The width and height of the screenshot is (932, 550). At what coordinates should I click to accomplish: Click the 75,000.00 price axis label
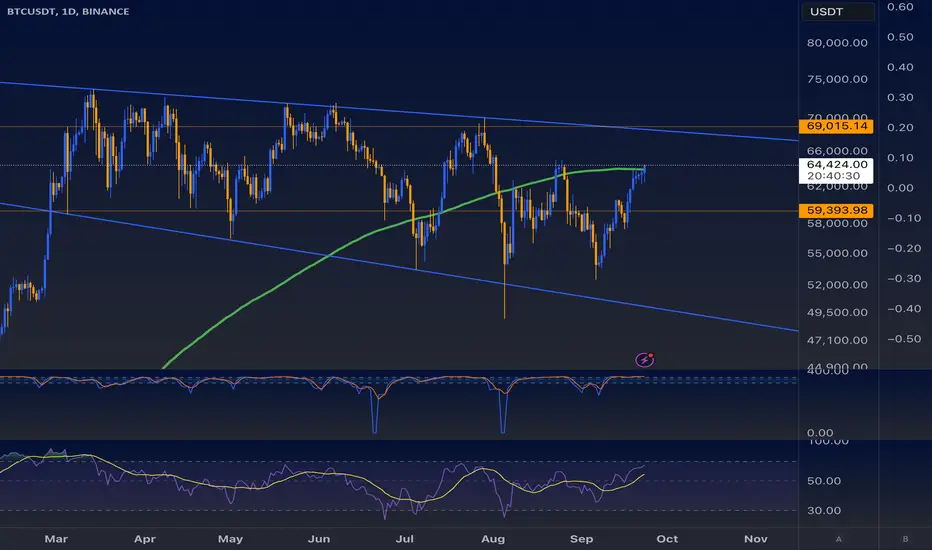coord(837,79)
